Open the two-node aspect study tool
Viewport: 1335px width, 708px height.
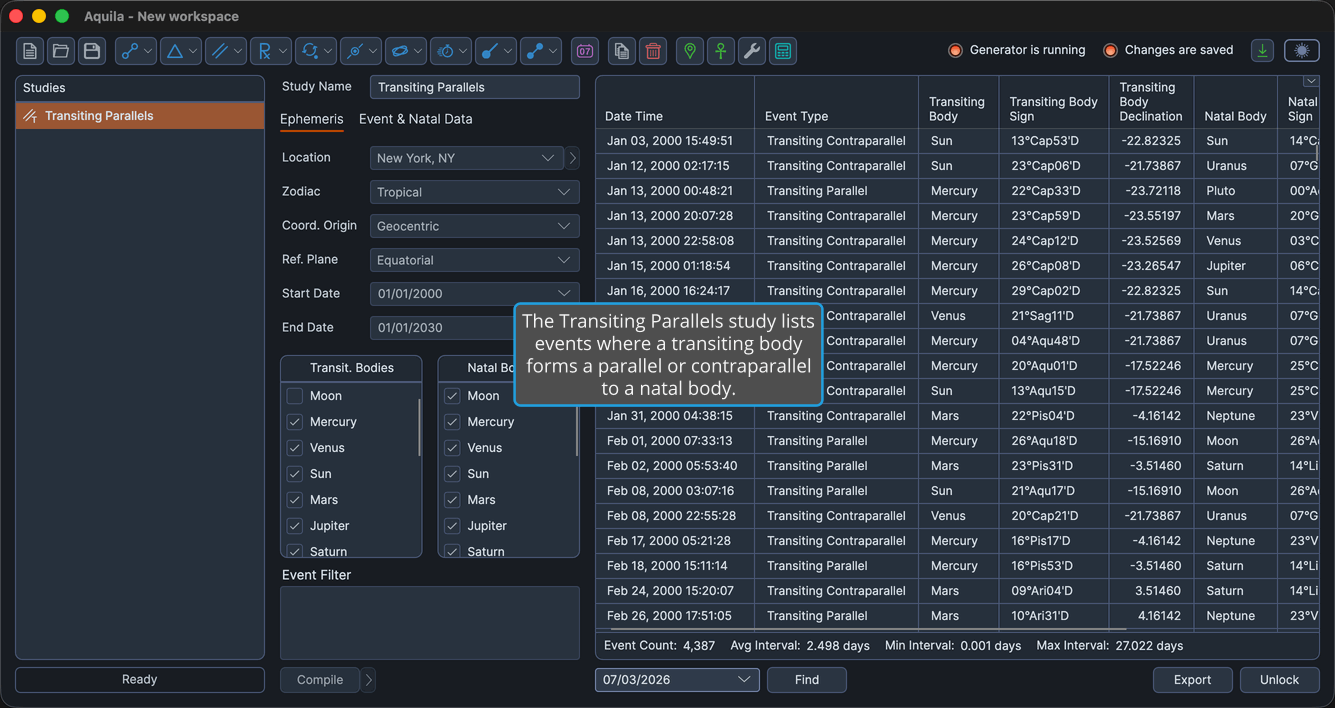coord(136,51)
